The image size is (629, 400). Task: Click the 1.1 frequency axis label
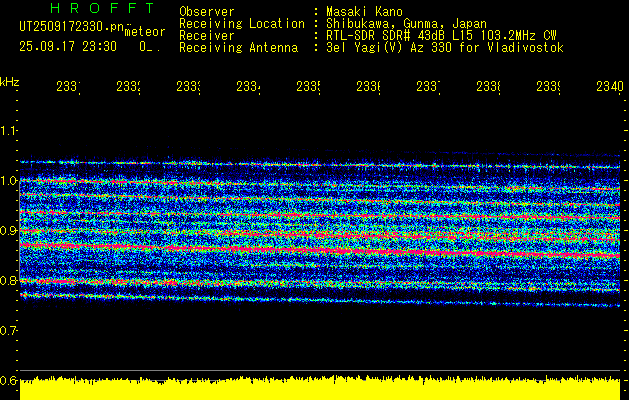[x=8, y=130]
